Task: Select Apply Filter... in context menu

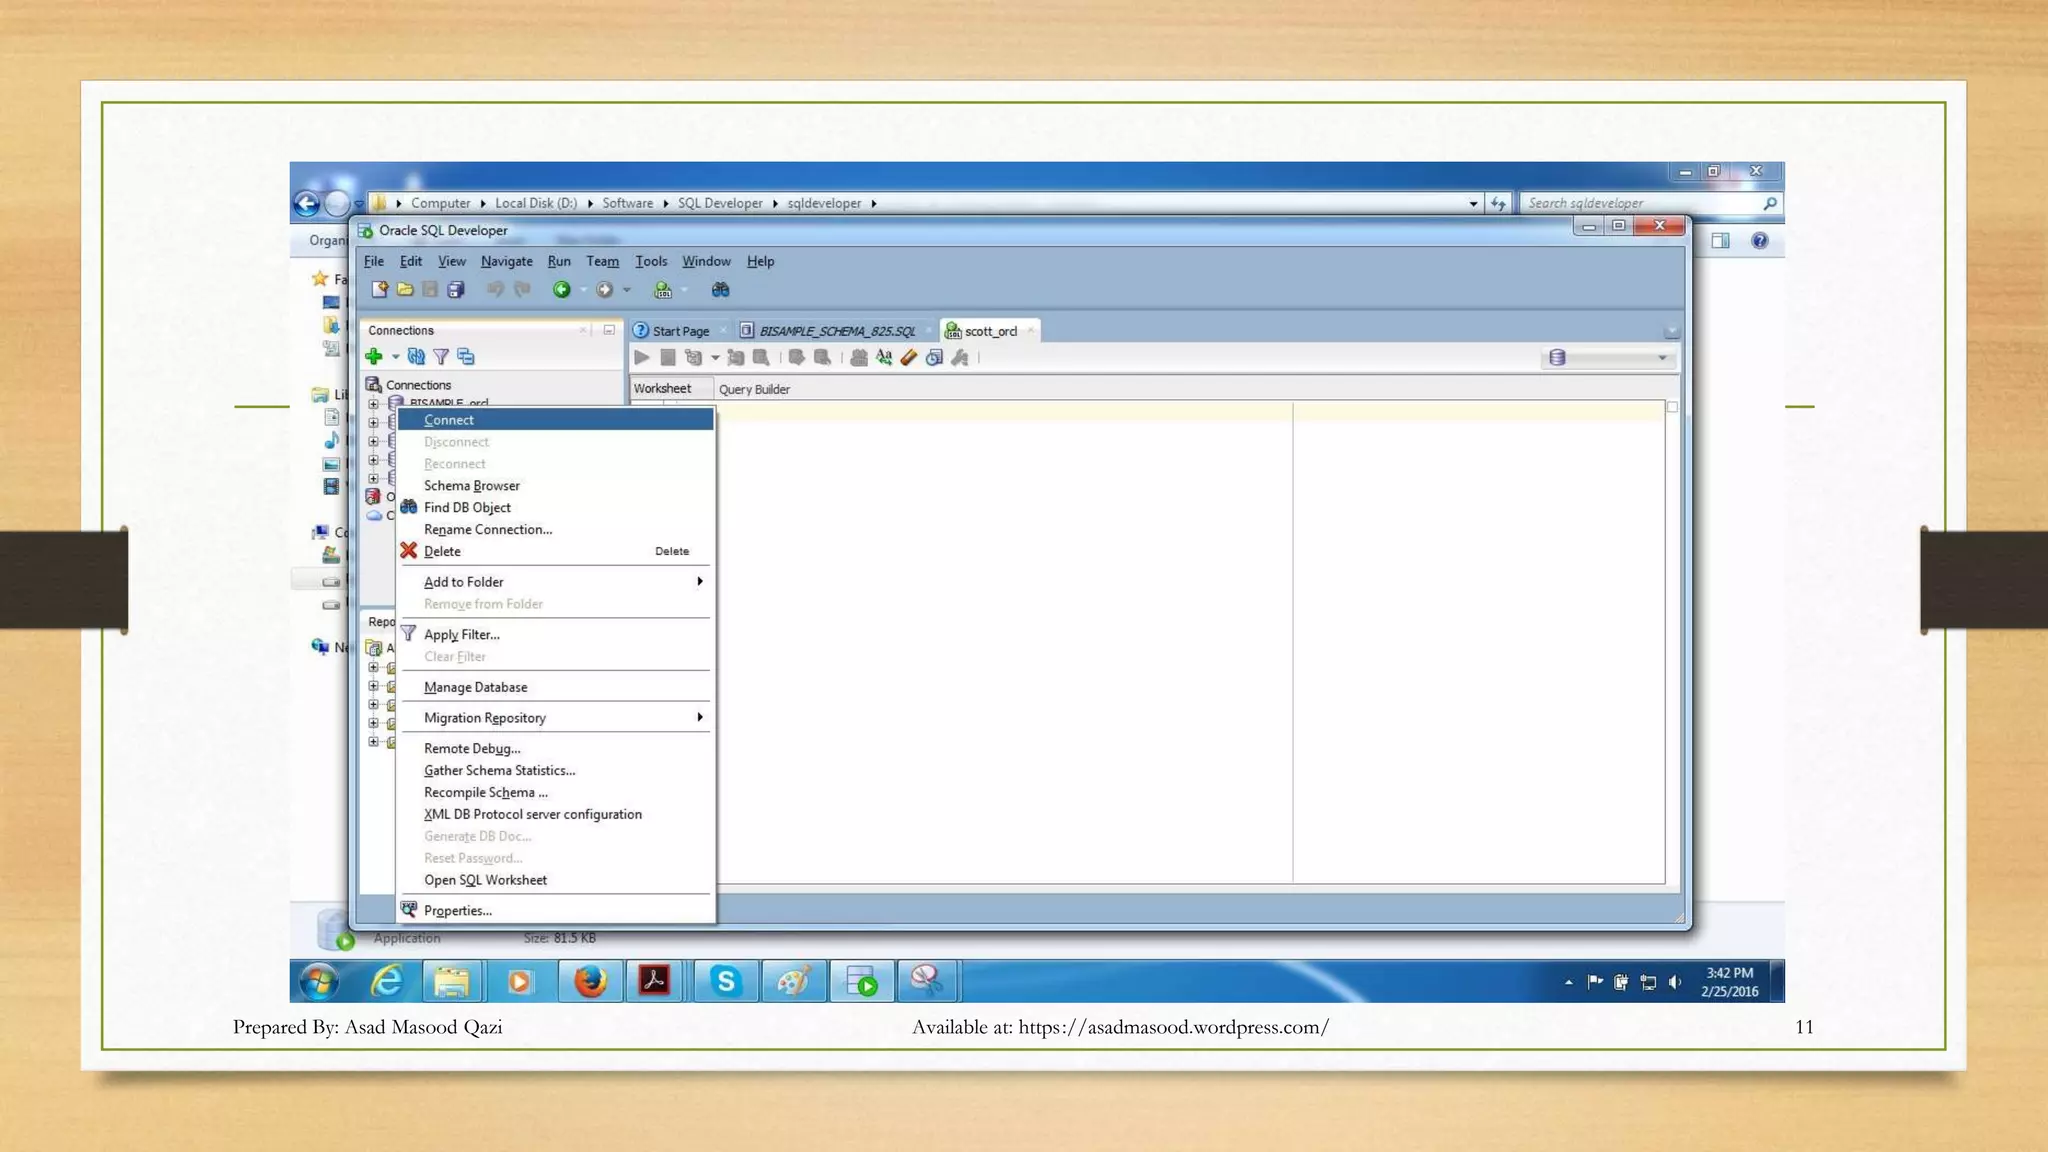Action: tap(556, 635)
